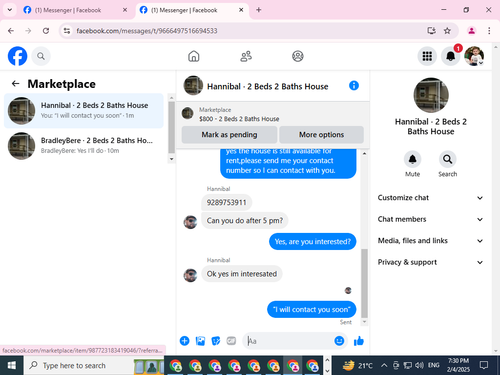Open the Facebook home logo
Screen dimensions: 500x375
(x=17, y=56)
